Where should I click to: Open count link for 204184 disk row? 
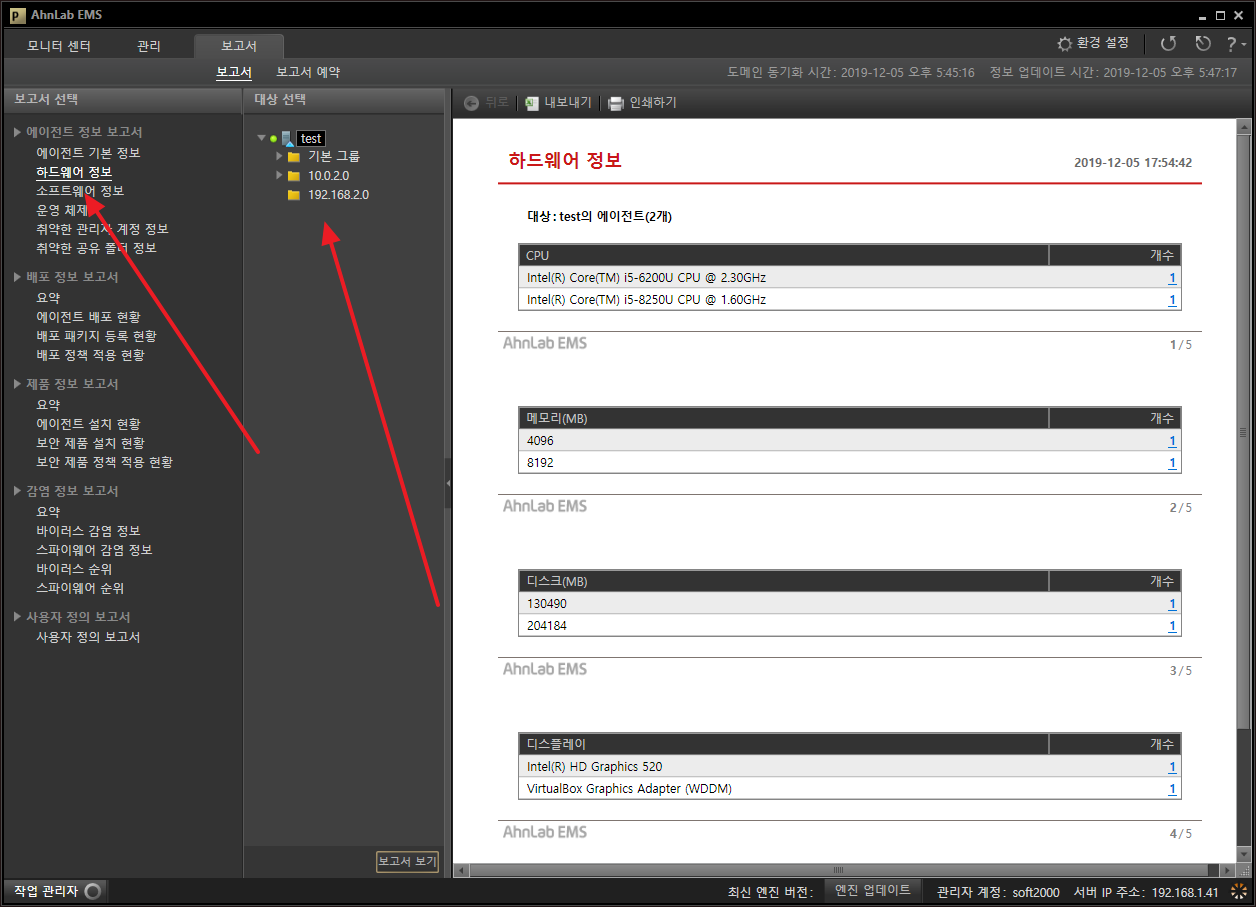click(x=1172, y=626)
